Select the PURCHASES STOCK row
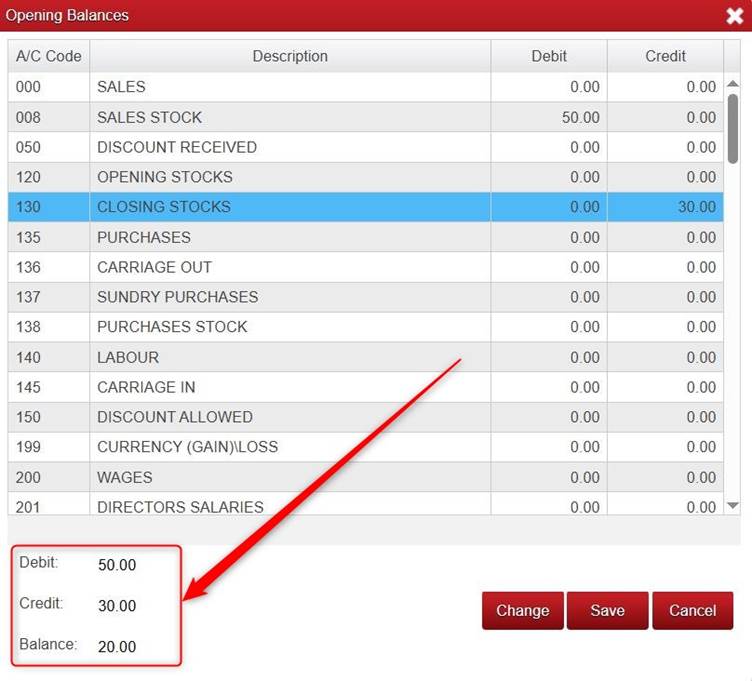 click(x=365, y=327)
